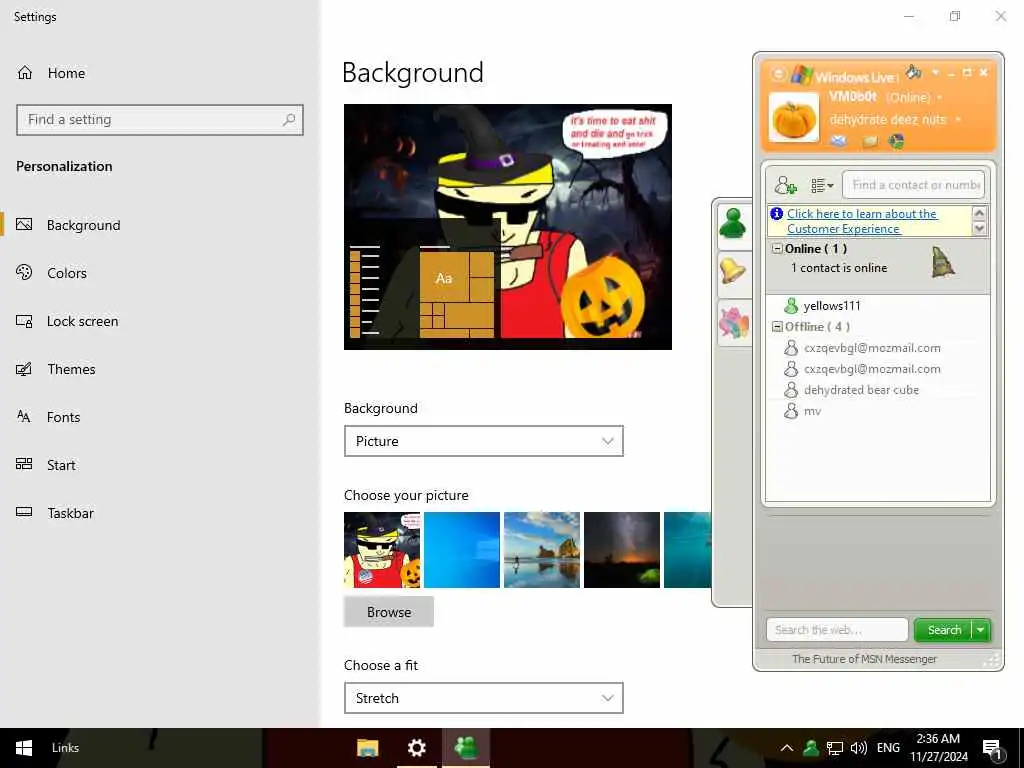Click the VM0b0t display name
This screenshot has height=768, width=1024.
point(853,97)
